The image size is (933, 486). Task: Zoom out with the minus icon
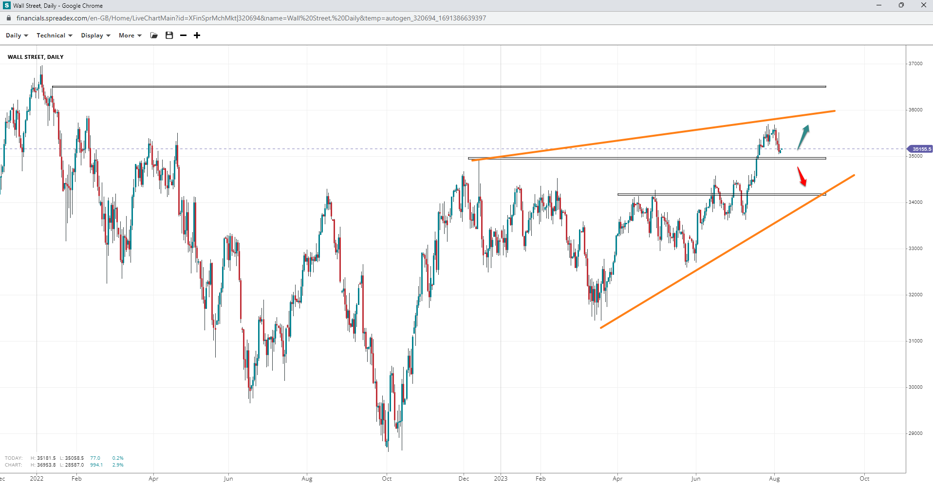point(183,36)
